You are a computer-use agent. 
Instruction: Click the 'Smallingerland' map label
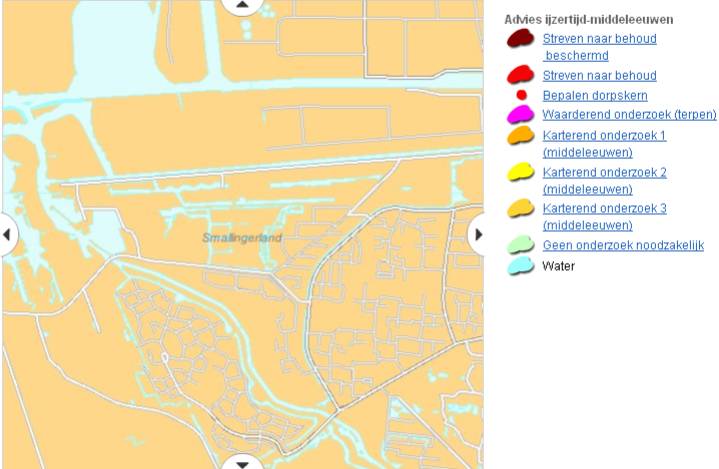point(242,237)
